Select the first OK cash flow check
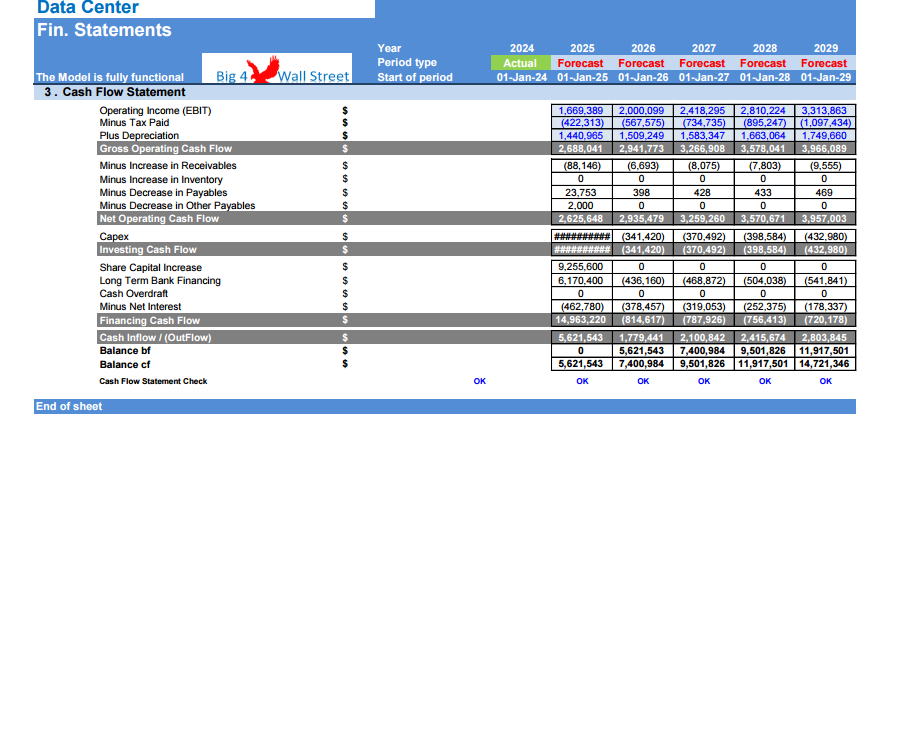The image size is (906, 737). click(479, 381)
